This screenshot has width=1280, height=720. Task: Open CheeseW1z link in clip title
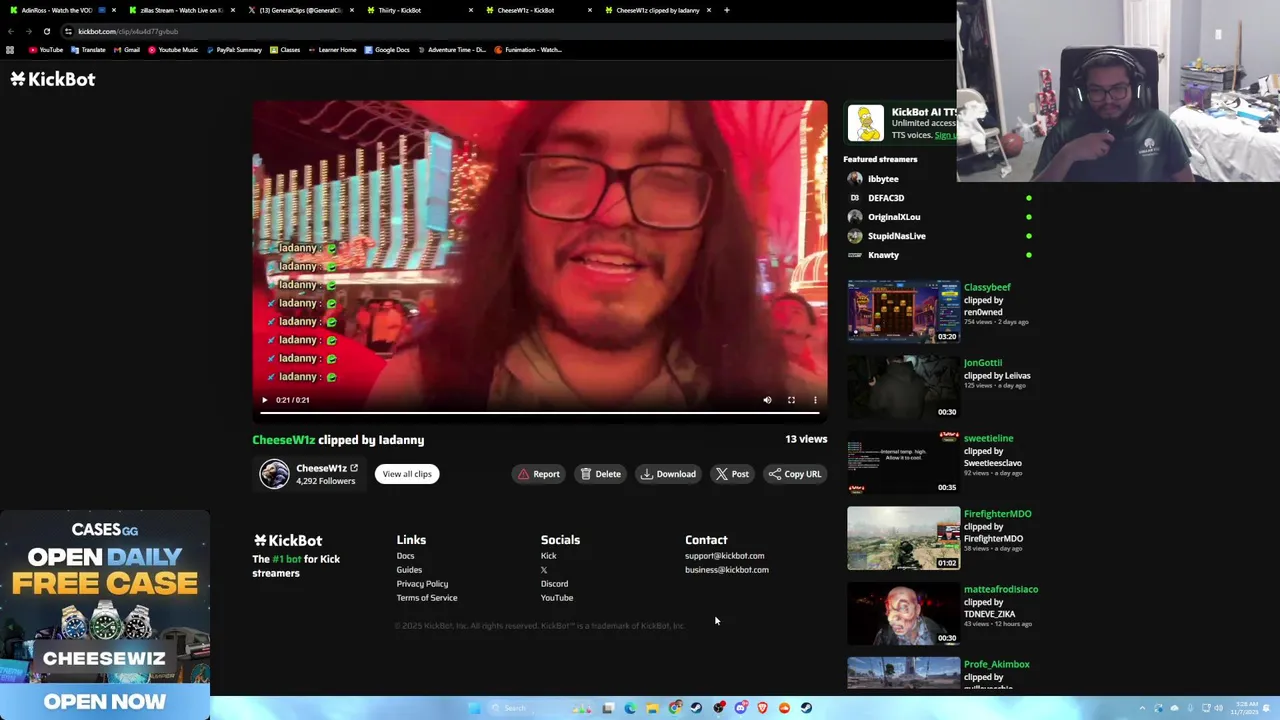tap(283, 440)
